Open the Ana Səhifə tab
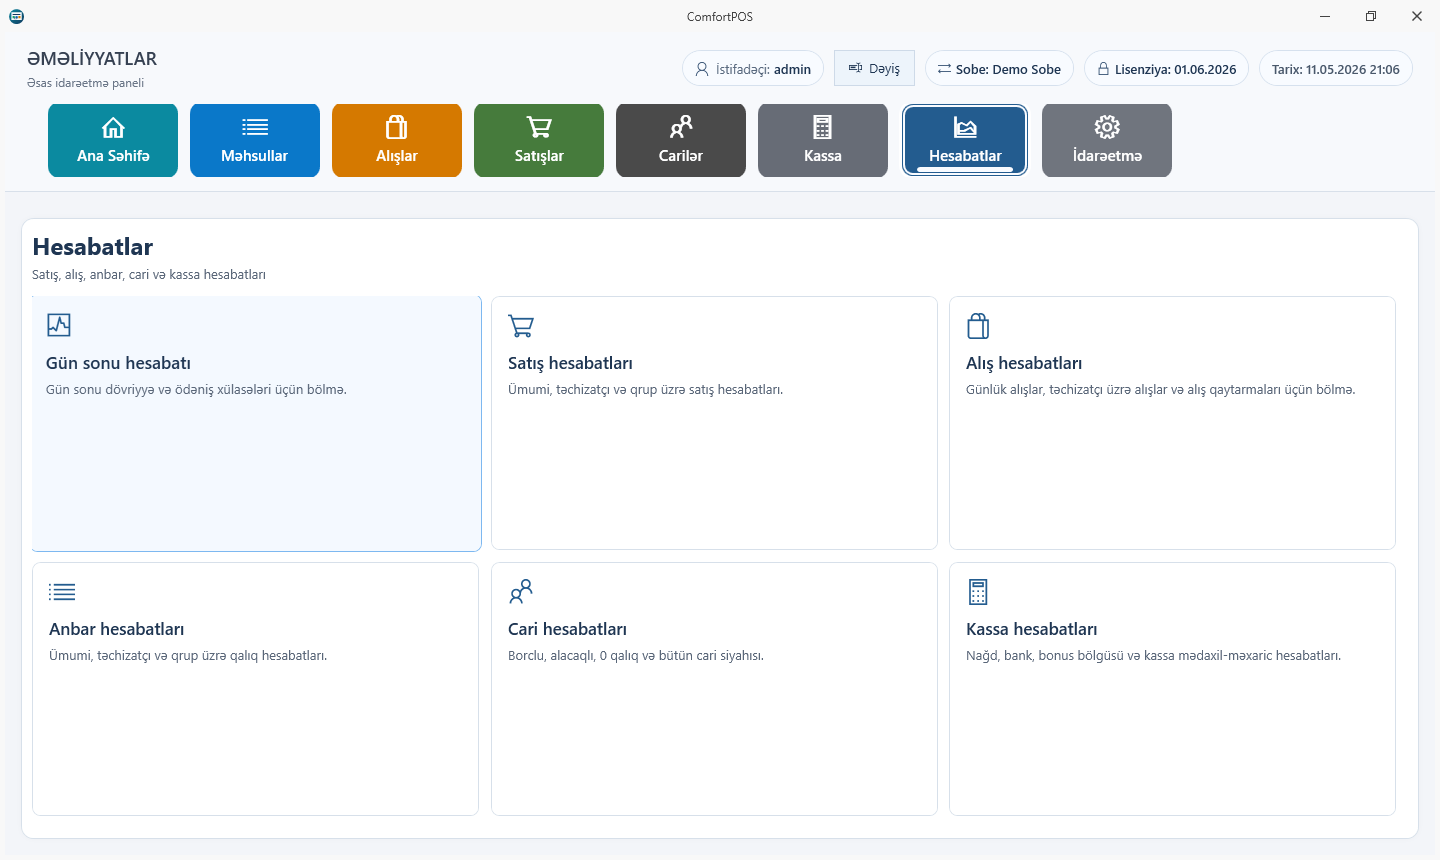This screenshot has height=860, width=1440. [113, 141]
